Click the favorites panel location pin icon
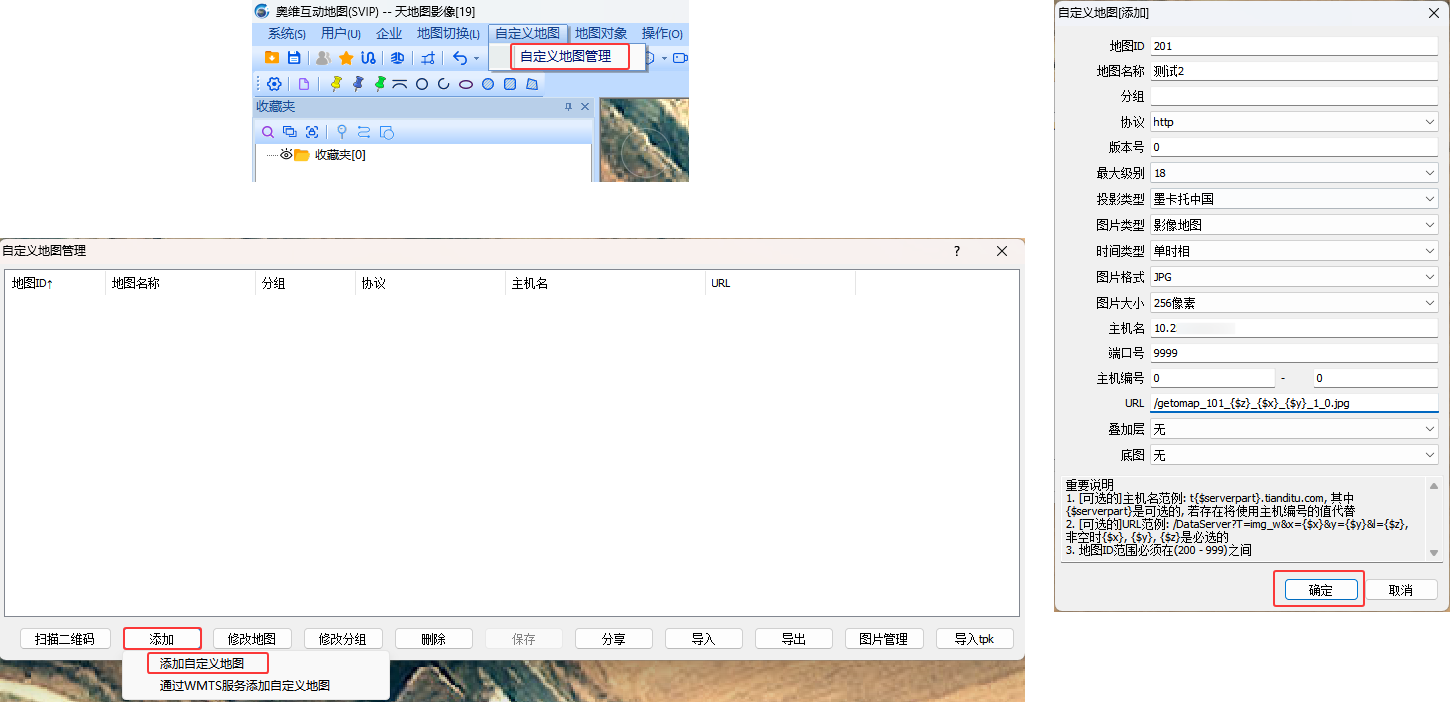Screen dimensions: 1450x708 point(341,132)
